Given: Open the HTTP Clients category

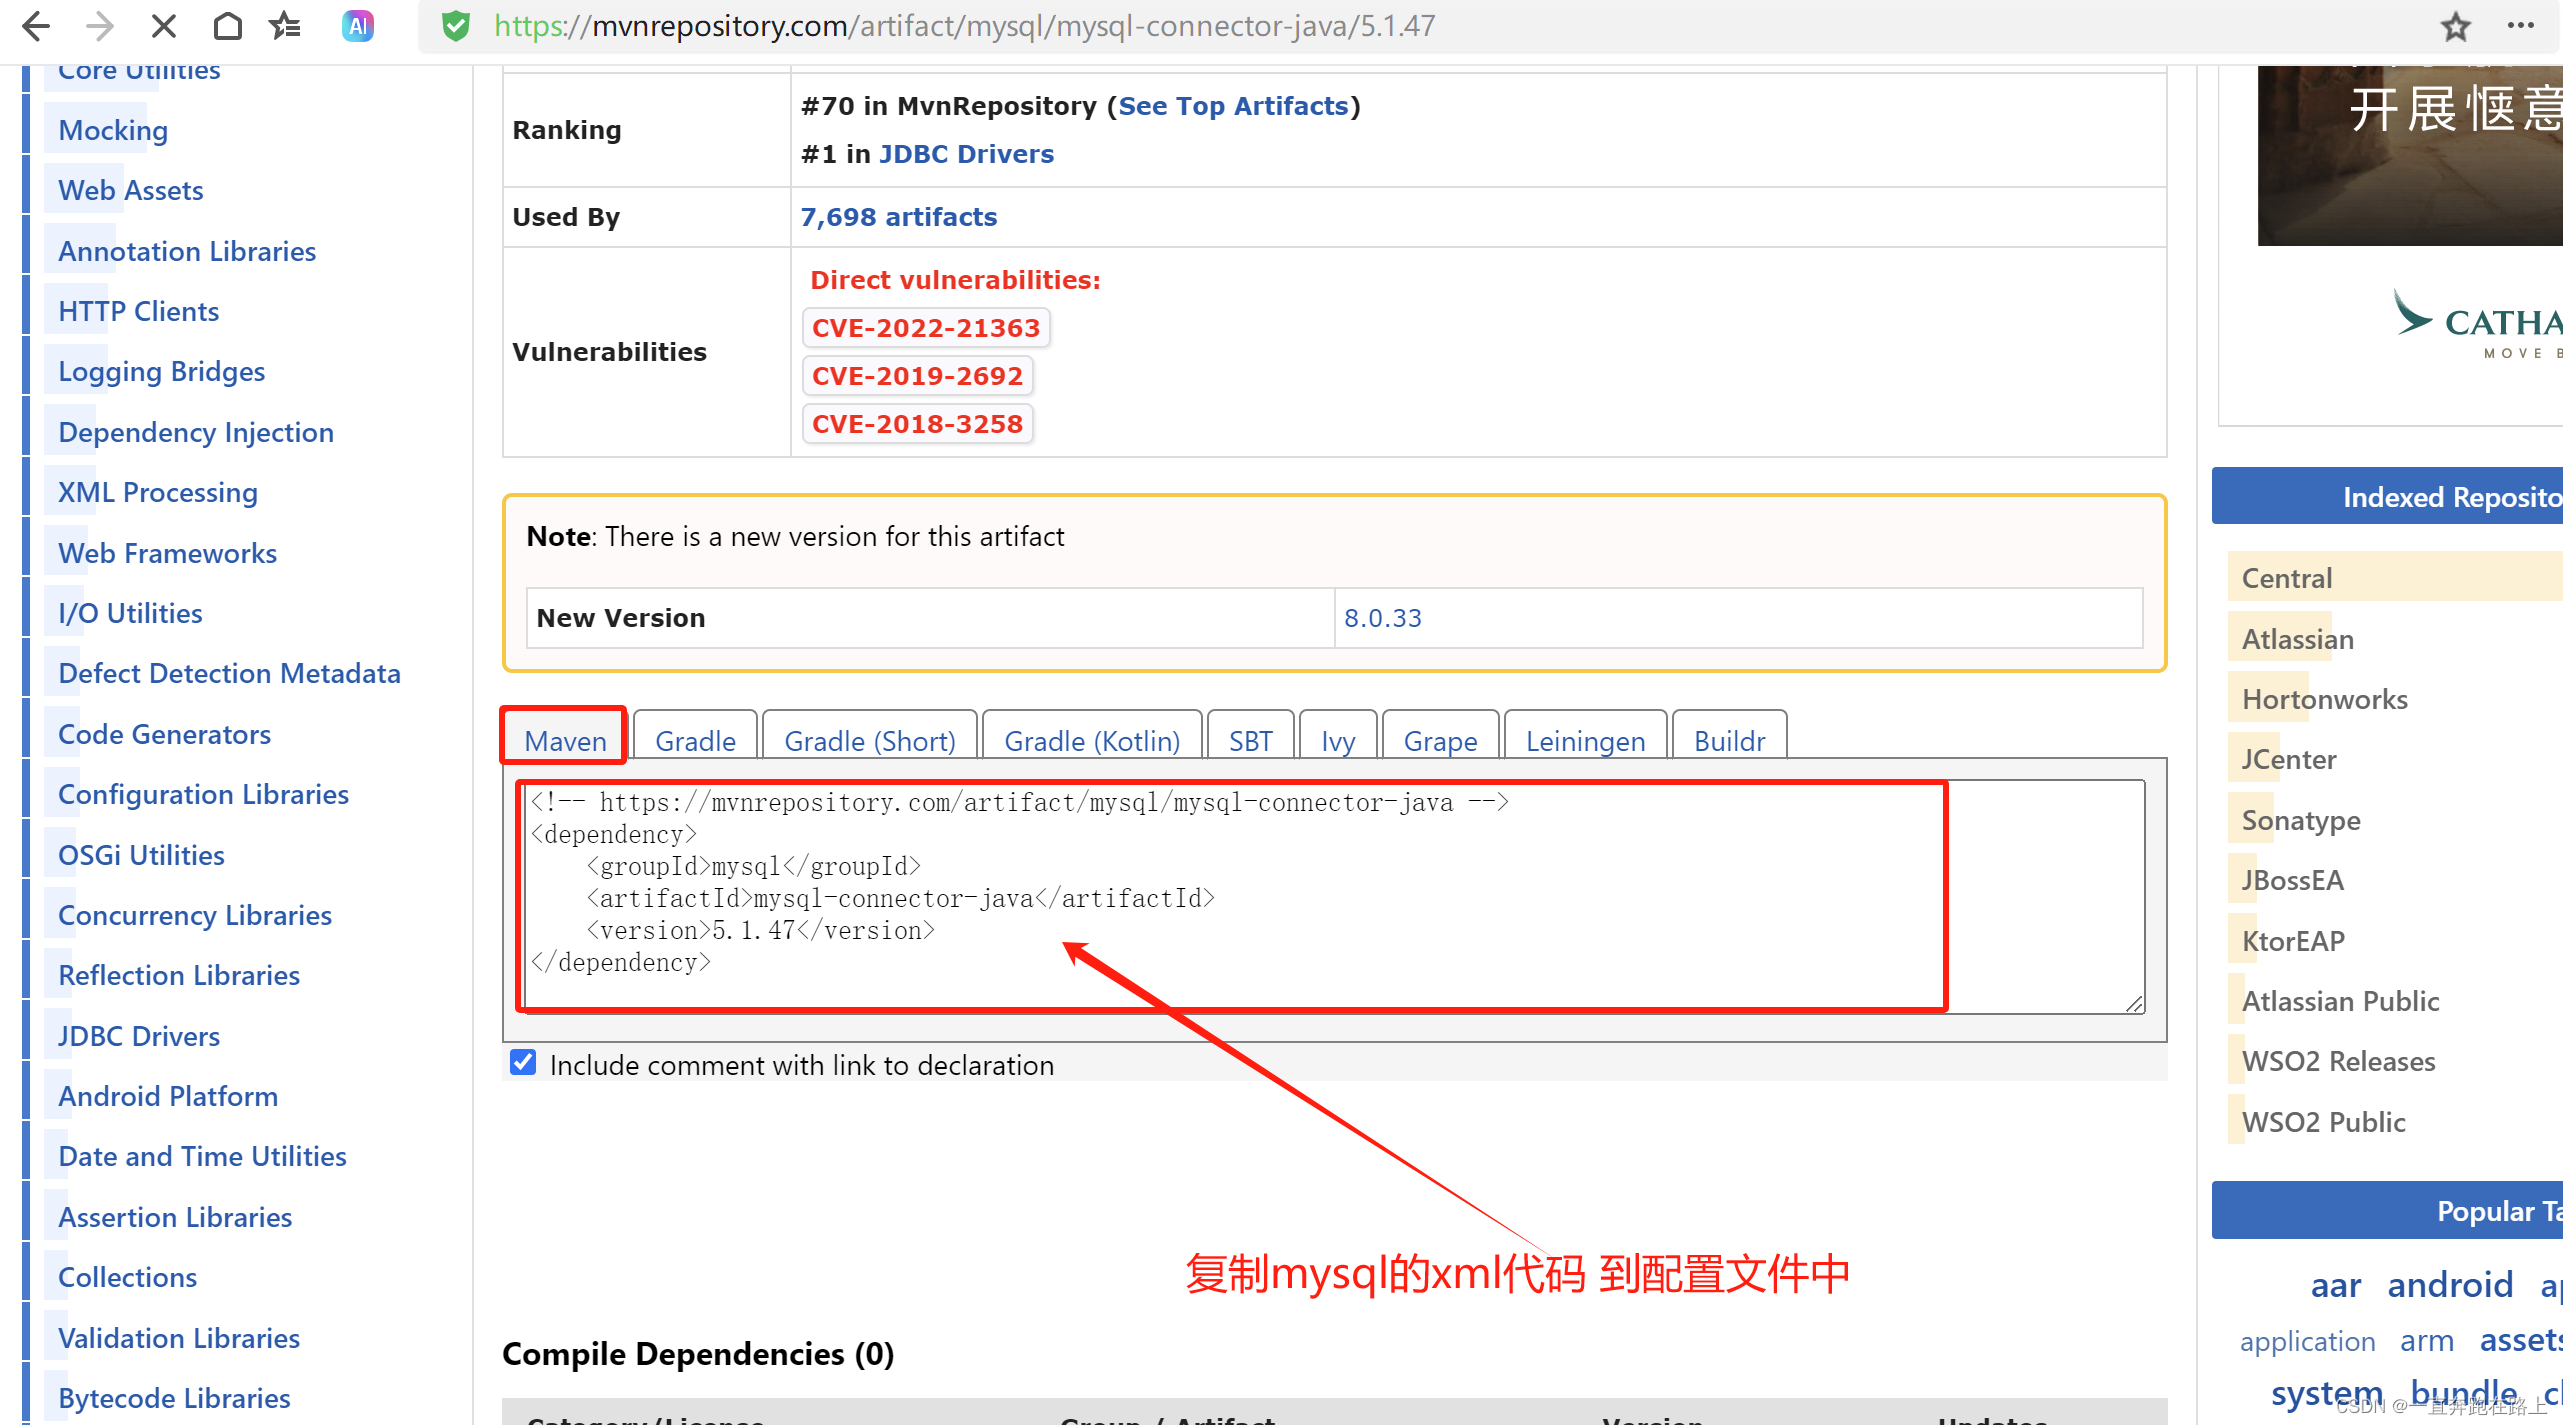Looking at the screenshot, I should click(138, 311).
